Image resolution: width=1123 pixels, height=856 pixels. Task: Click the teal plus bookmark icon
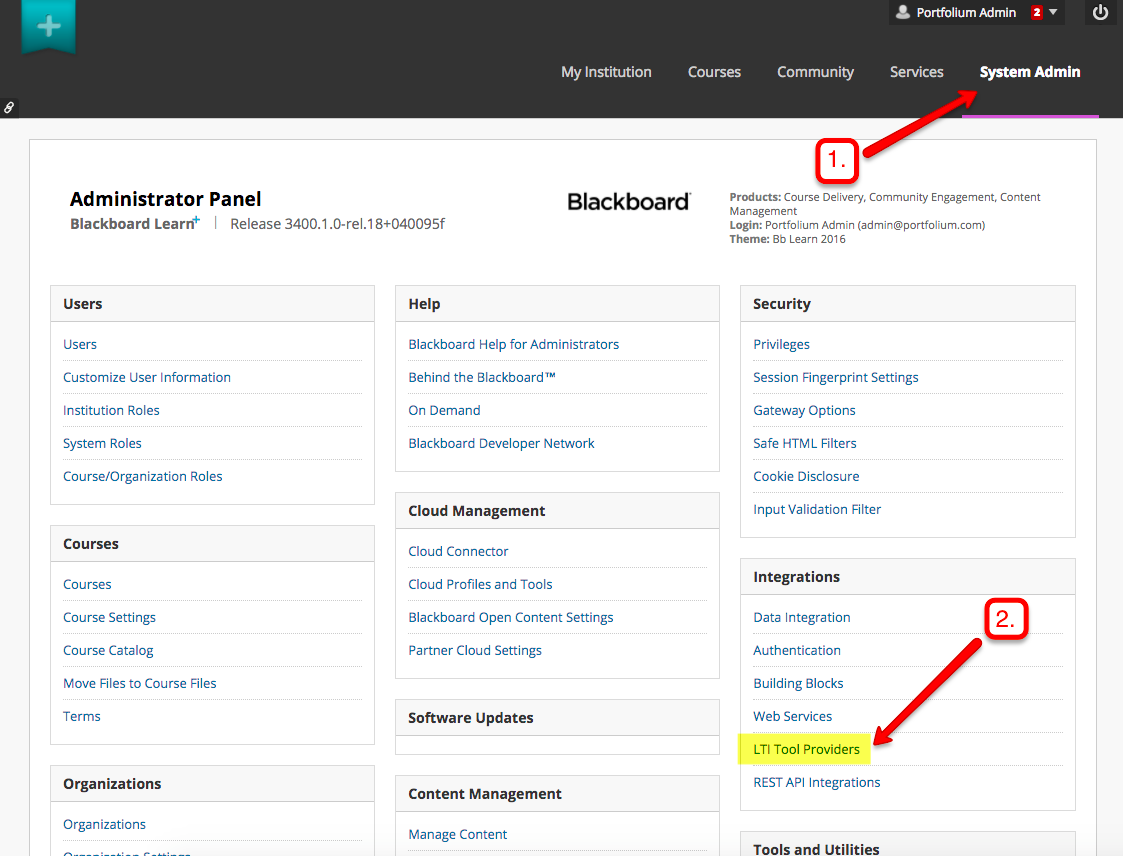coord(49,27)
